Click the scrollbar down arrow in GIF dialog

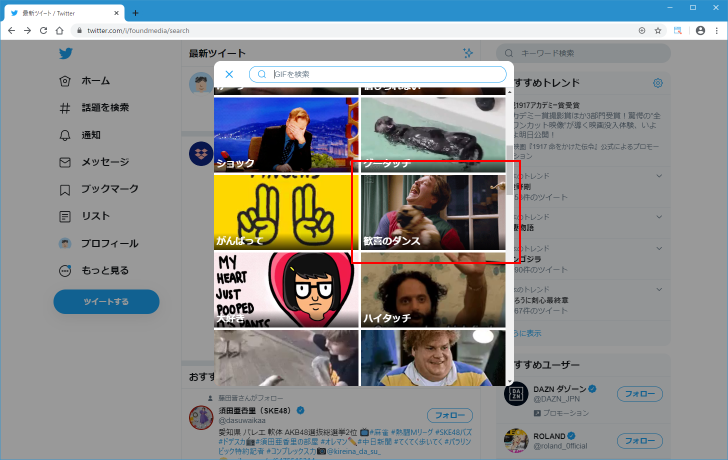pyautogui.click(x=509, y=382)
